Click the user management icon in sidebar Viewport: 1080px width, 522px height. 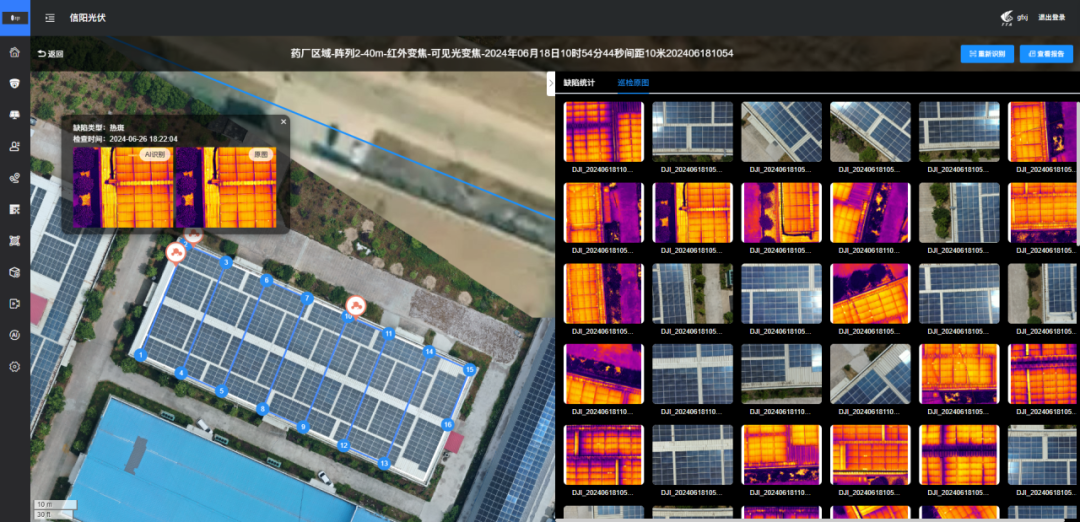pos(14,146)
